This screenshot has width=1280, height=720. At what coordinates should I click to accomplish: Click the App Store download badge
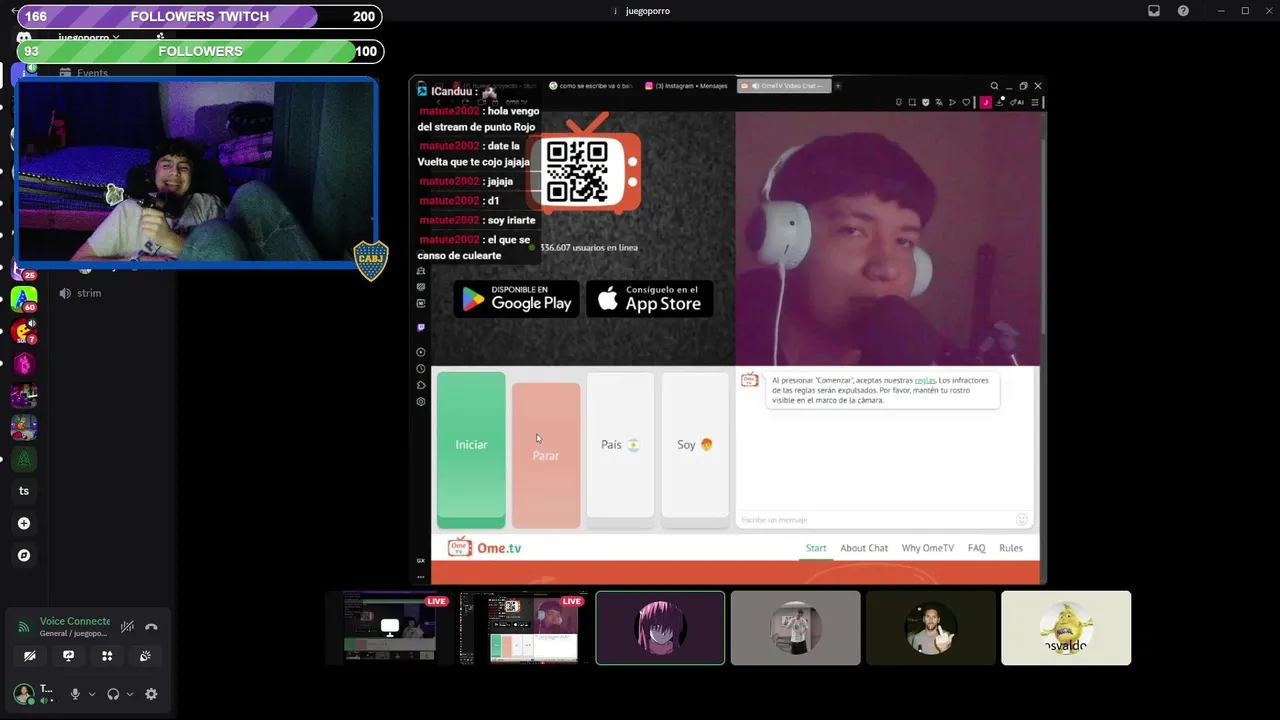click(649, 298)
